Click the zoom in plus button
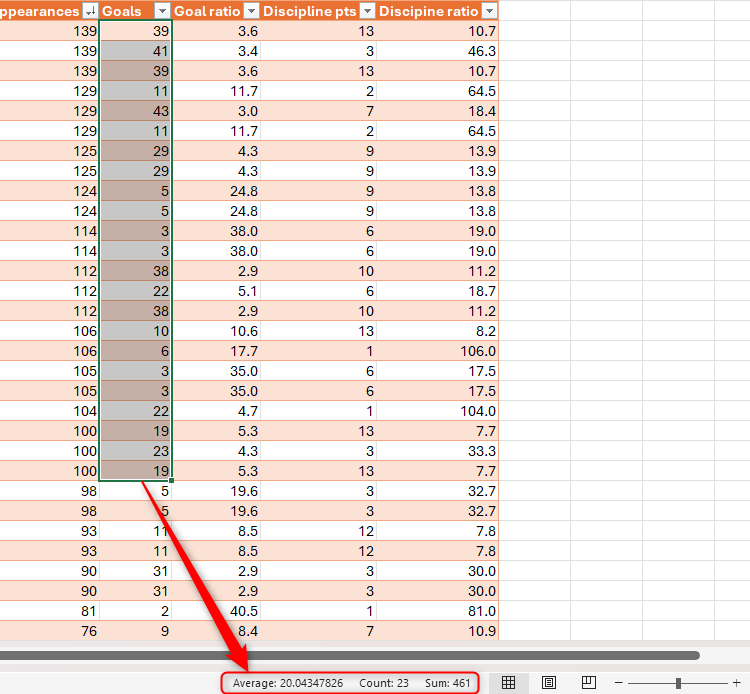750x694 pixels. [x=736, y=683]
